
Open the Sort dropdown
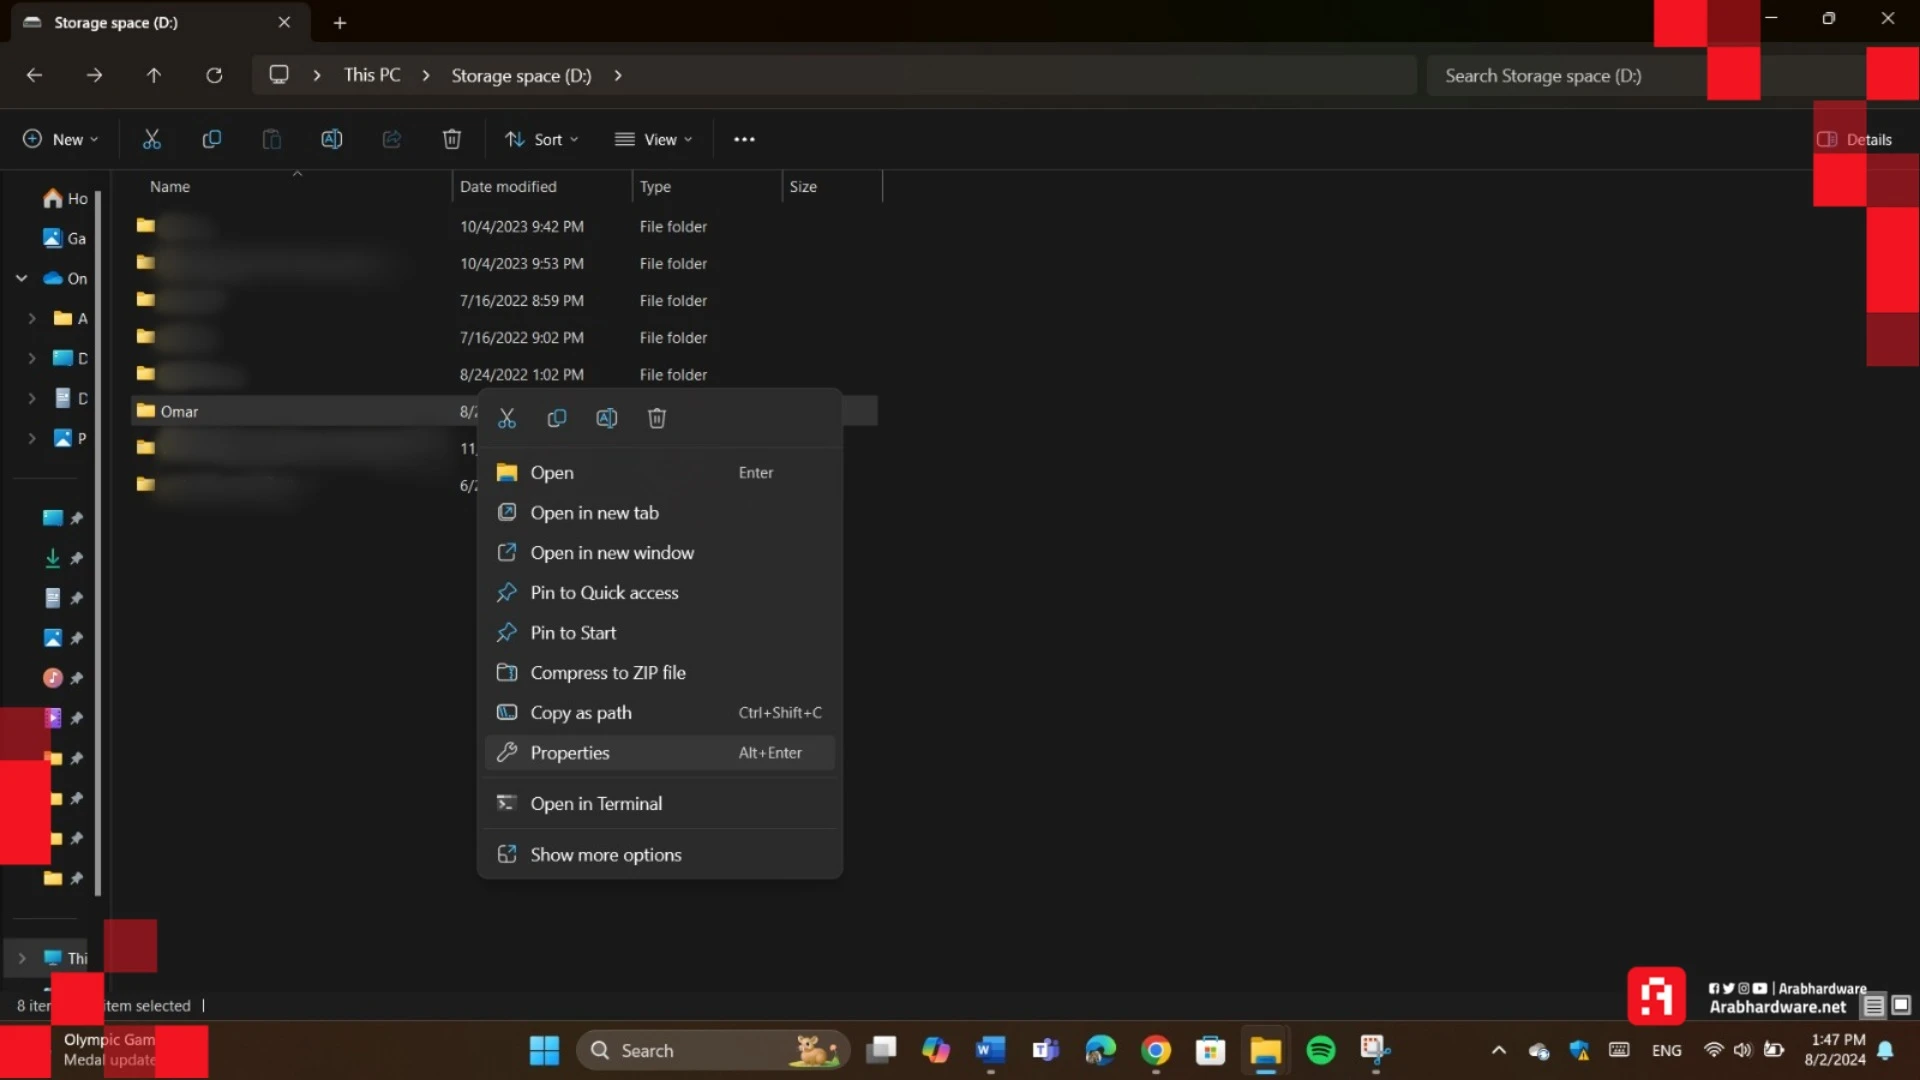click(542, 139)
